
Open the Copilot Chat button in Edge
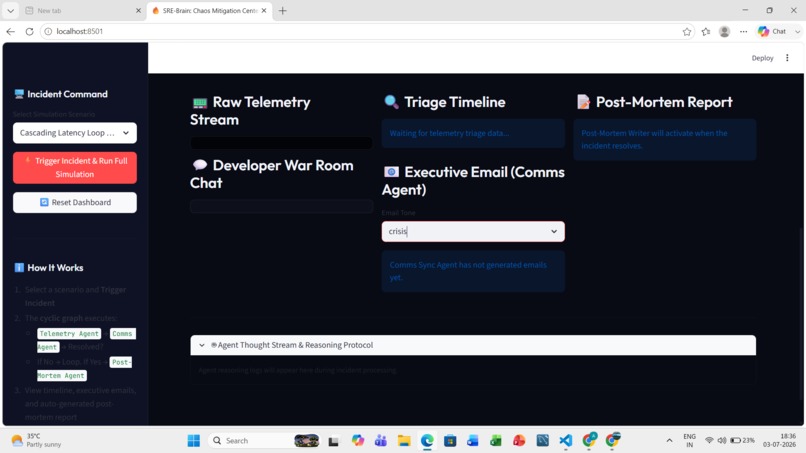pyautogui.click(x=773, y=31)
